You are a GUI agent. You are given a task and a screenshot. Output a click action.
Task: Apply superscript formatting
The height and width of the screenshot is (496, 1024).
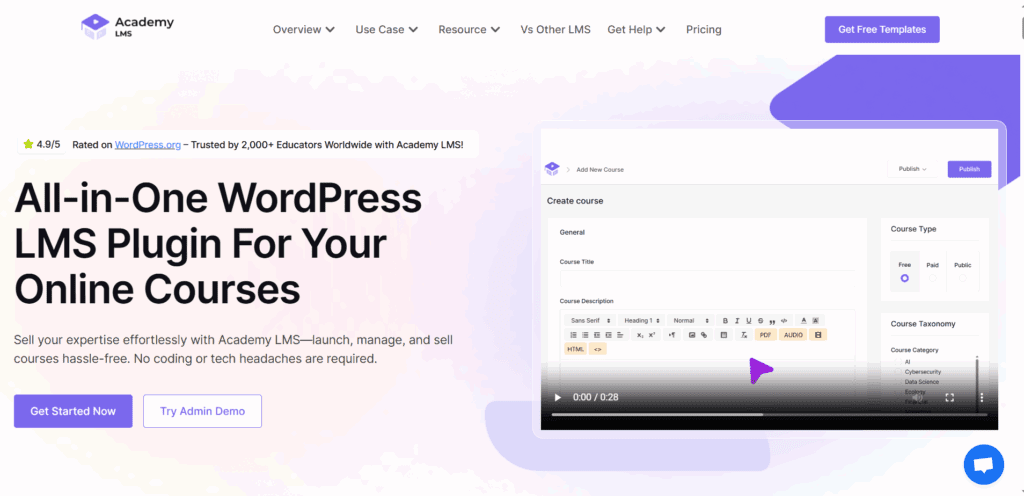tap(652, 335)
